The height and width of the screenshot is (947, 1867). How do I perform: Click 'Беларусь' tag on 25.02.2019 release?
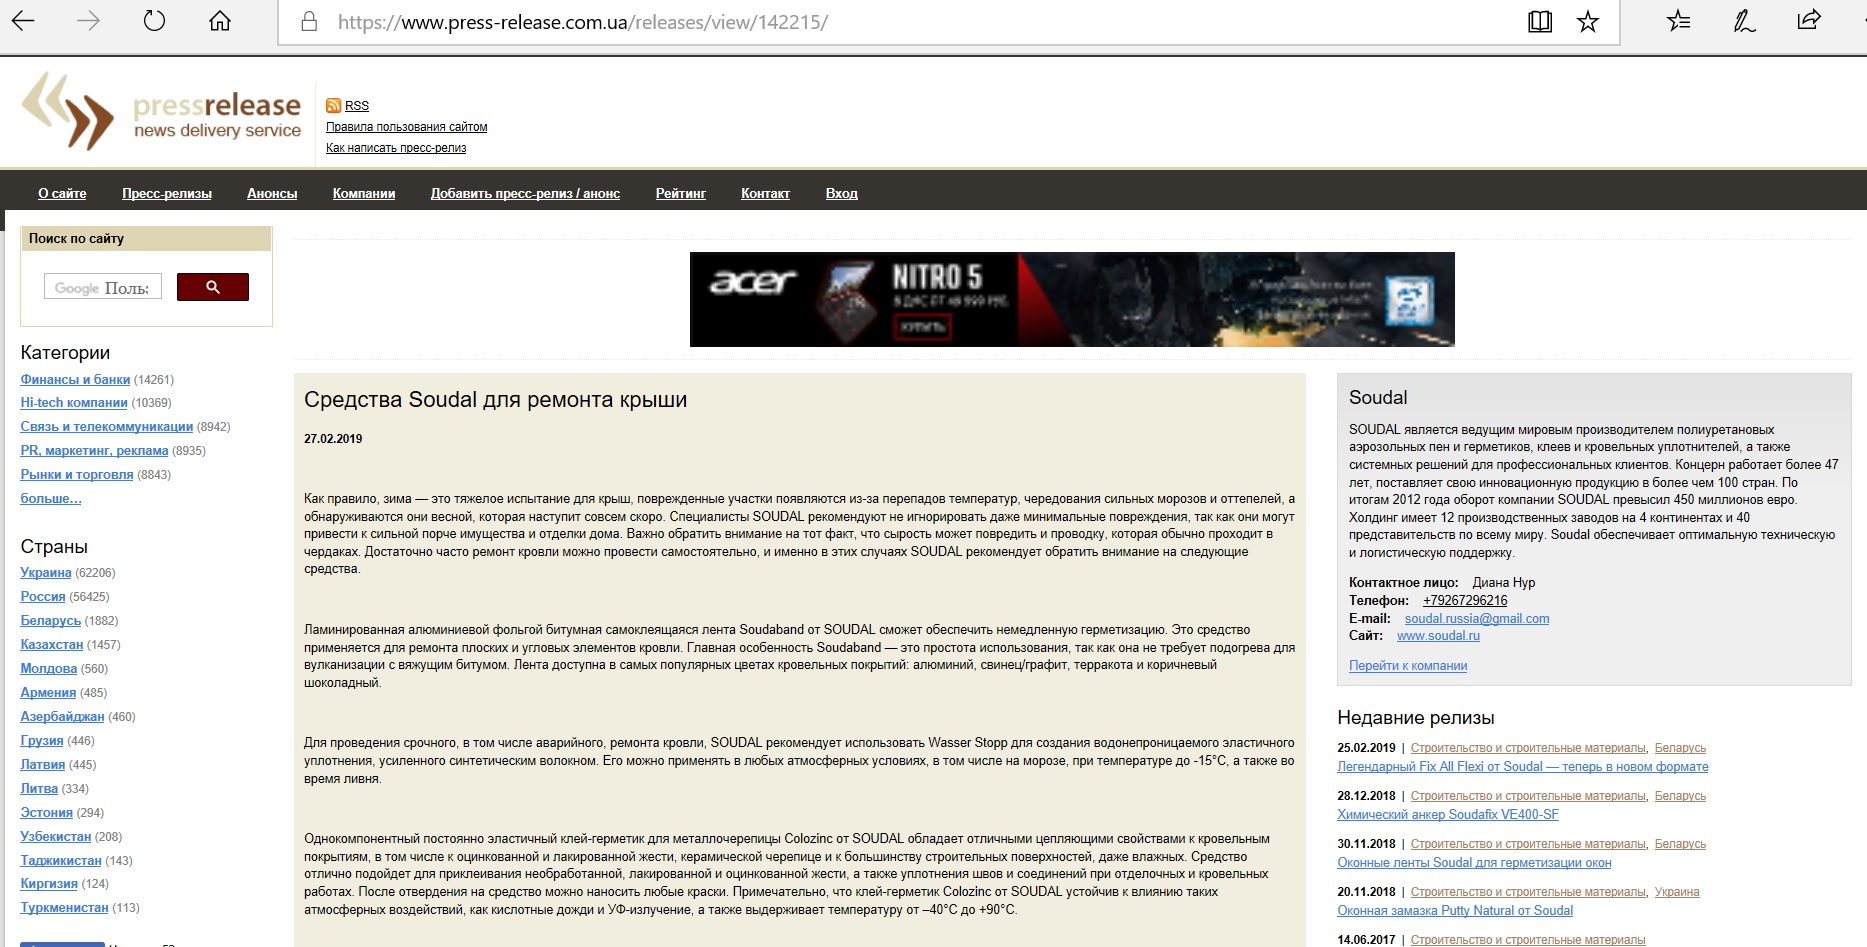[x=1680, y=747]
